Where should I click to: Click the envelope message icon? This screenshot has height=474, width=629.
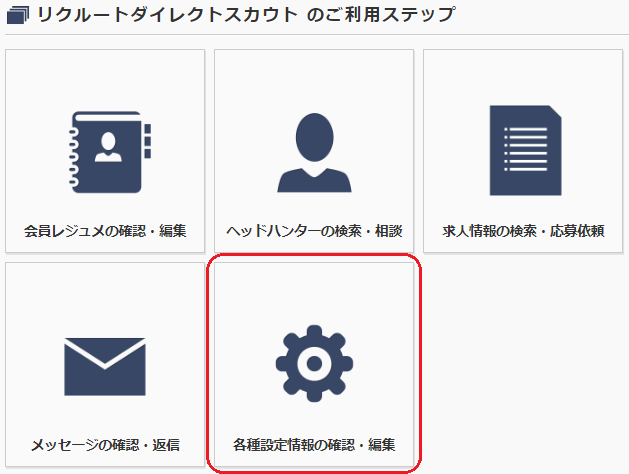tap(105, 367)
